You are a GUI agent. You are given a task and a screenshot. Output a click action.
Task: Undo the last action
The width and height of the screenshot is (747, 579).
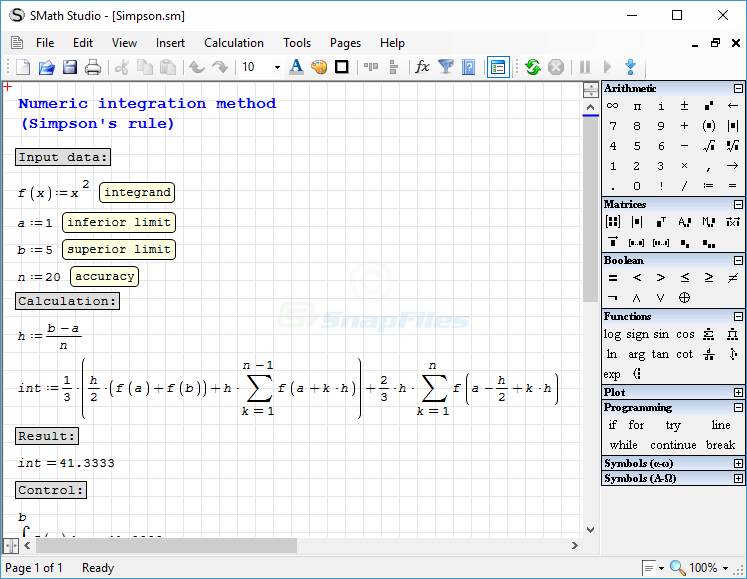click(197, 67)
